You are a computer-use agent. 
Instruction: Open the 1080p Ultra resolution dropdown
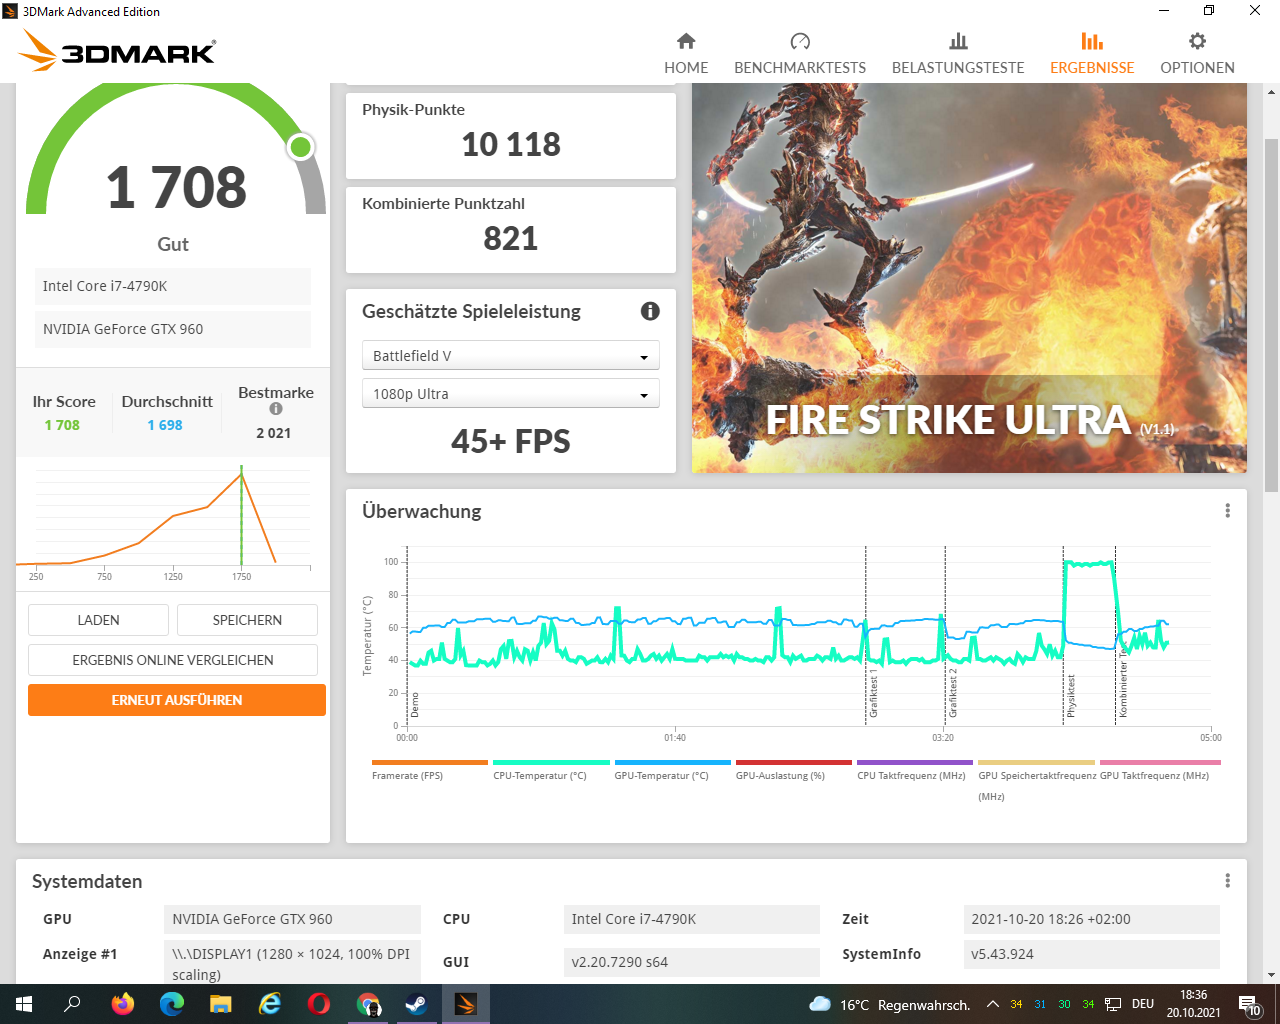click(511, 394)
